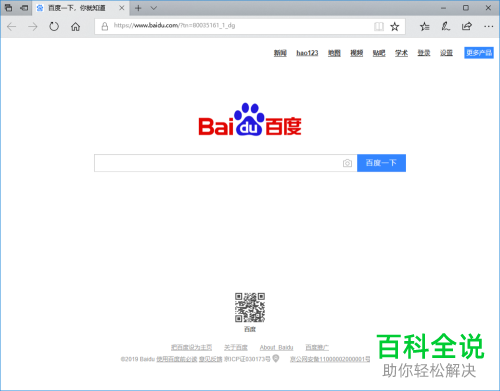Open the 地图 maps link
This screenshot has width=500, height=391.
[334, 53]
